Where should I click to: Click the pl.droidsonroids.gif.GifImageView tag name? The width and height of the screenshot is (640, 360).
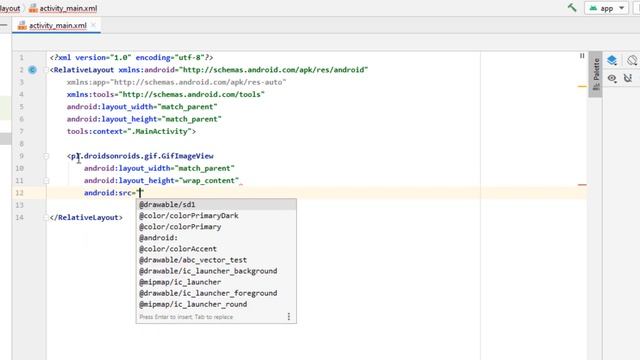tap(142, 156)
